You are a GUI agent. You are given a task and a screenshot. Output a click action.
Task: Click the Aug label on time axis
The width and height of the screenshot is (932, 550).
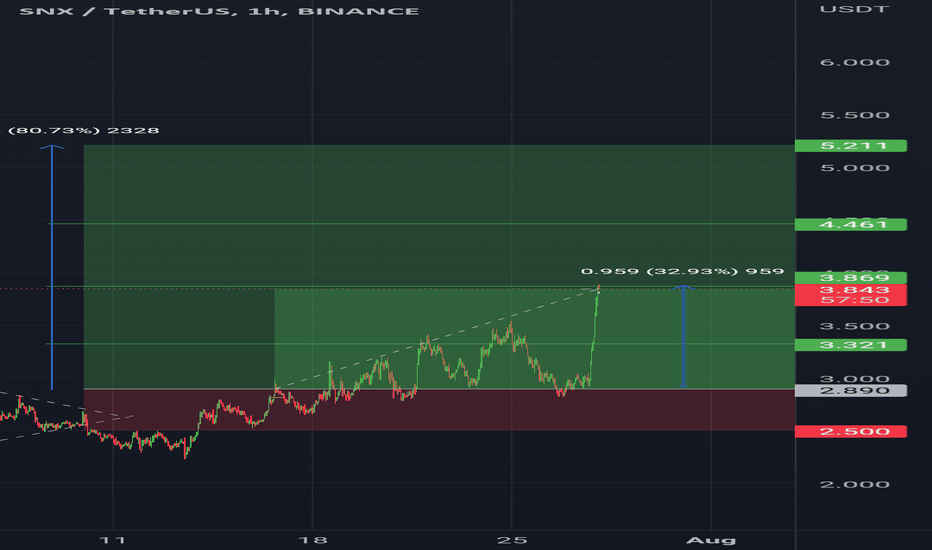[711, 540]
